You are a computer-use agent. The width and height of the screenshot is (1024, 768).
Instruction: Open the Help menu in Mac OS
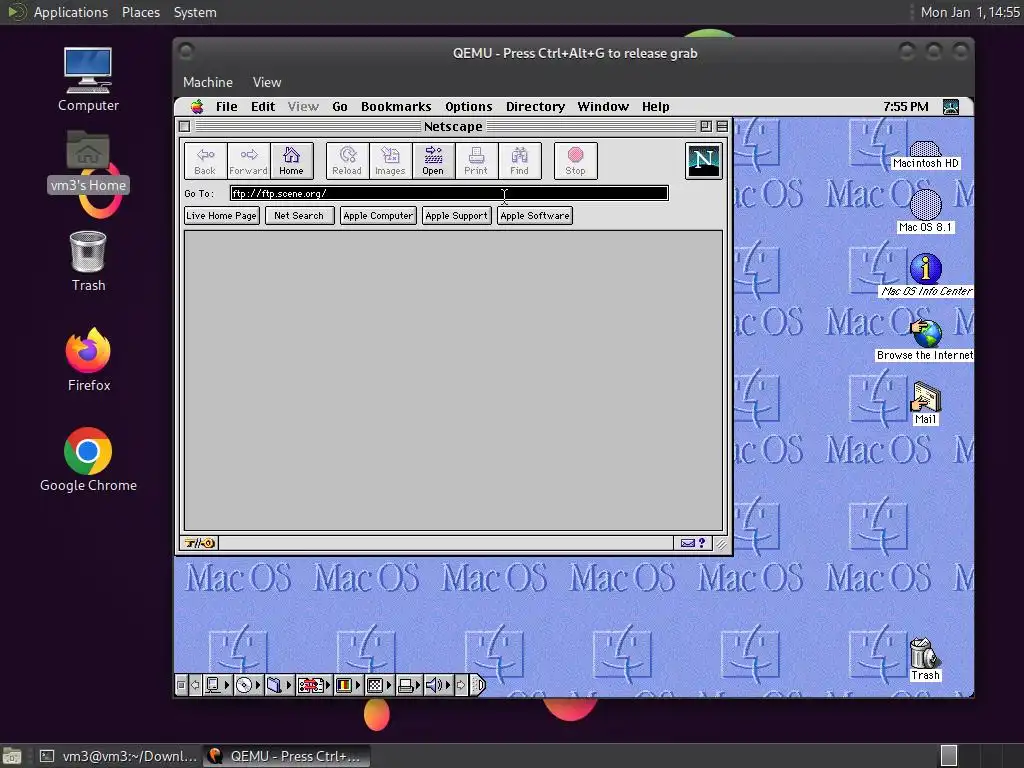pyautogui.click(x=655, y=106)
